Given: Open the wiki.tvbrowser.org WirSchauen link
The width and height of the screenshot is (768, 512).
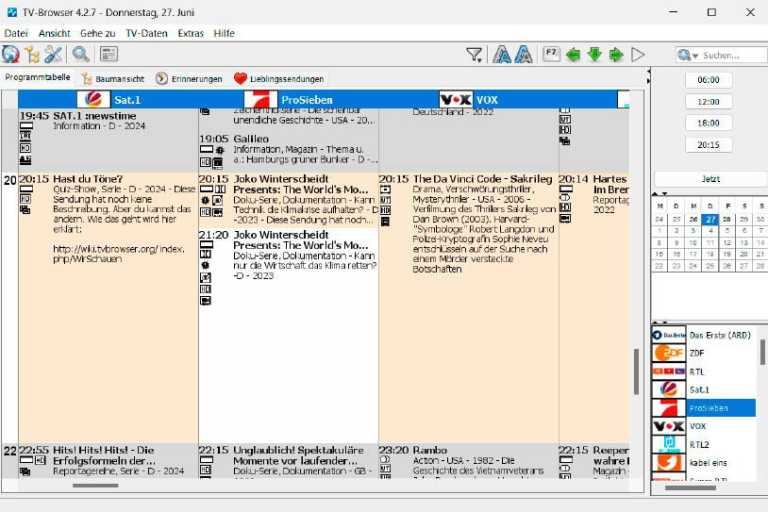Looking at the screenshot, I should coord(119,254).
